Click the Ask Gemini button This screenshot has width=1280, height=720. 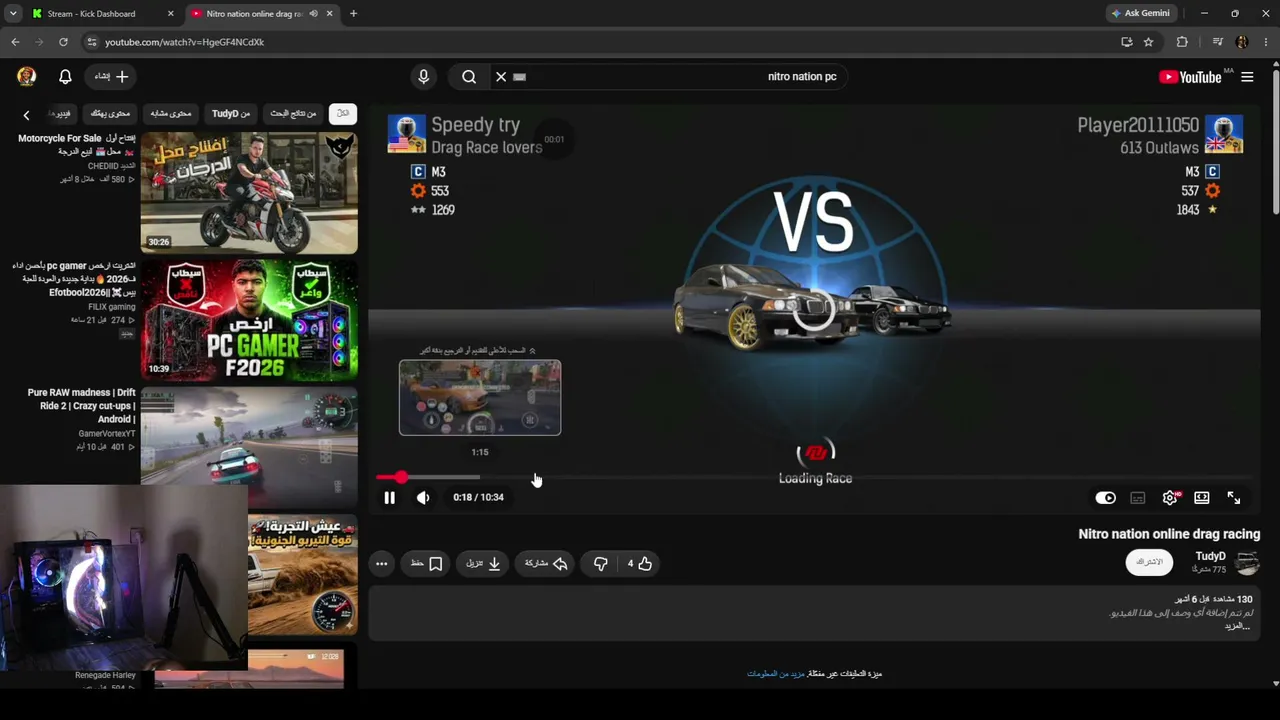pyautogui.click(x=1141, y=14)
